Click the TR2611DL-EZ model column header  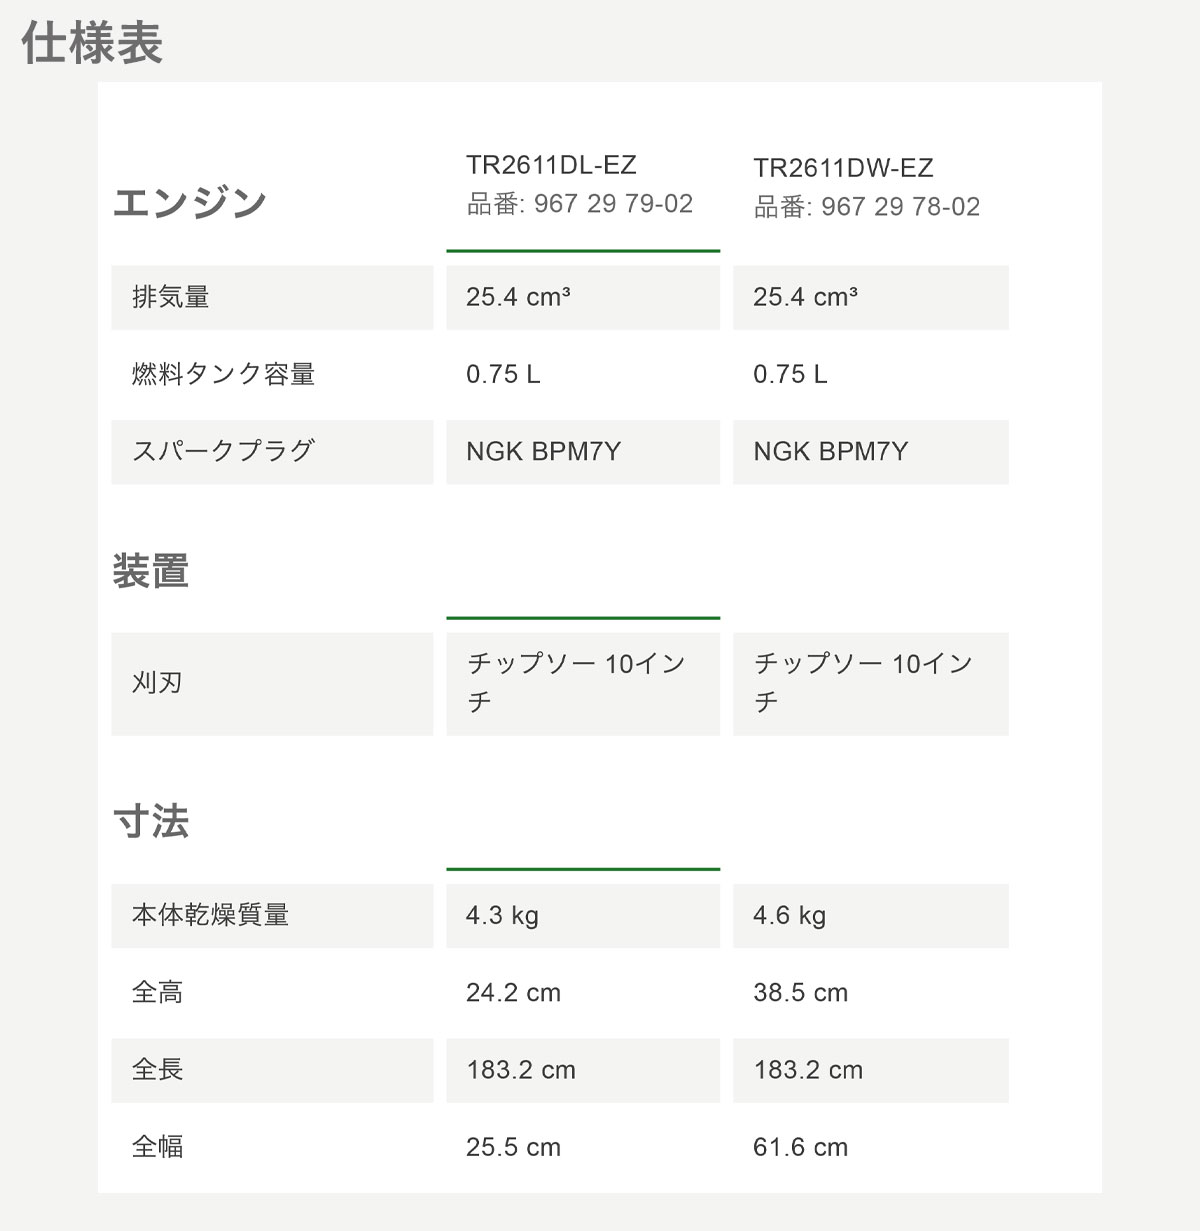click(551, 165)
